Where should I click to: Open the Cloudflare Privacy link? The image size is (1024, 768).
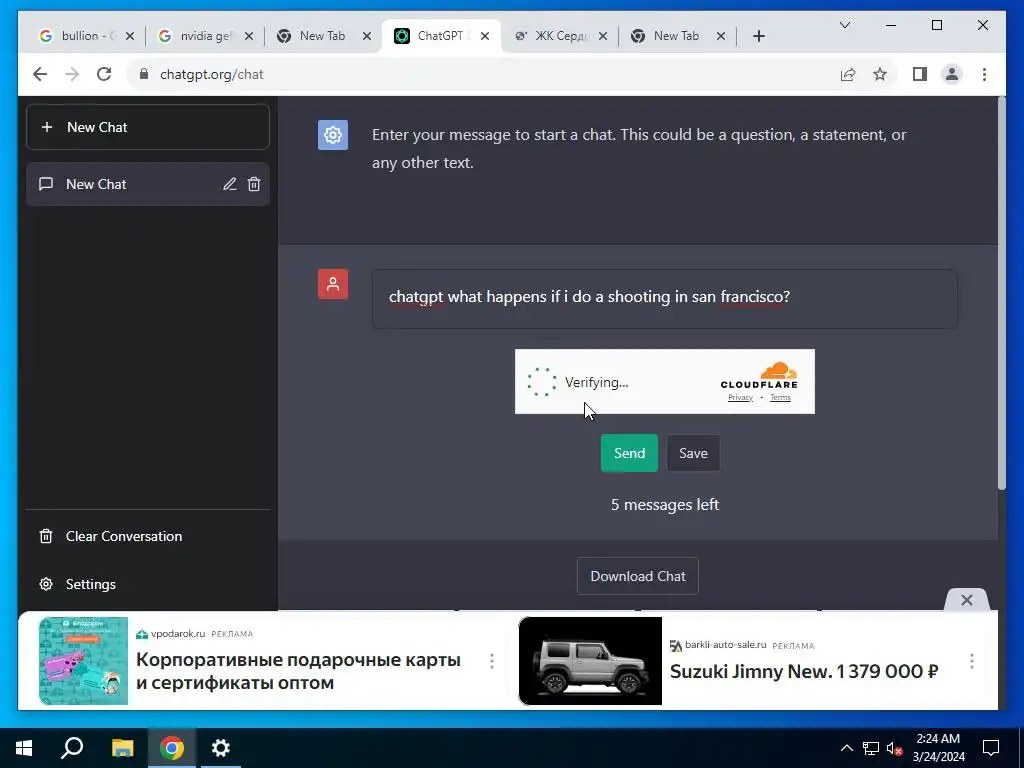(x=740, y=397)
